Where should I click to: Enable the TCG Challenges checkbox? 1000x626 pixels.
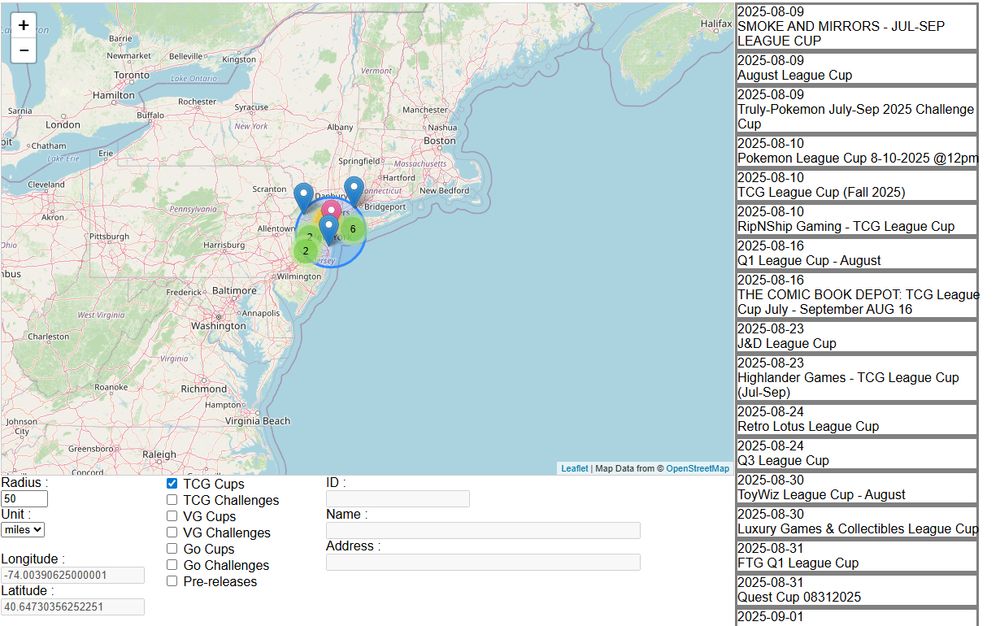(172, 500)
